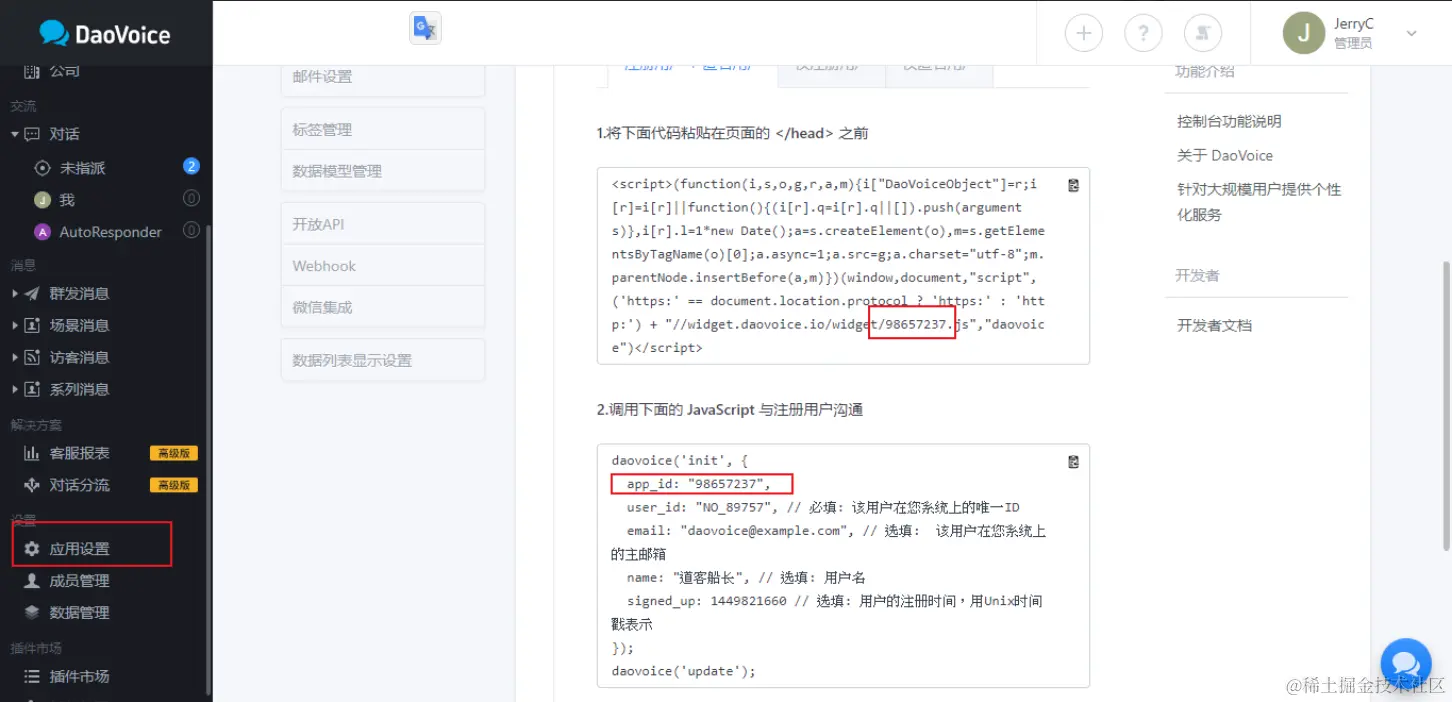This screenshot has width=1452, height=702.
Task: Click 高级版 badge next to 客服报表
Action: [x=174, y=453]
